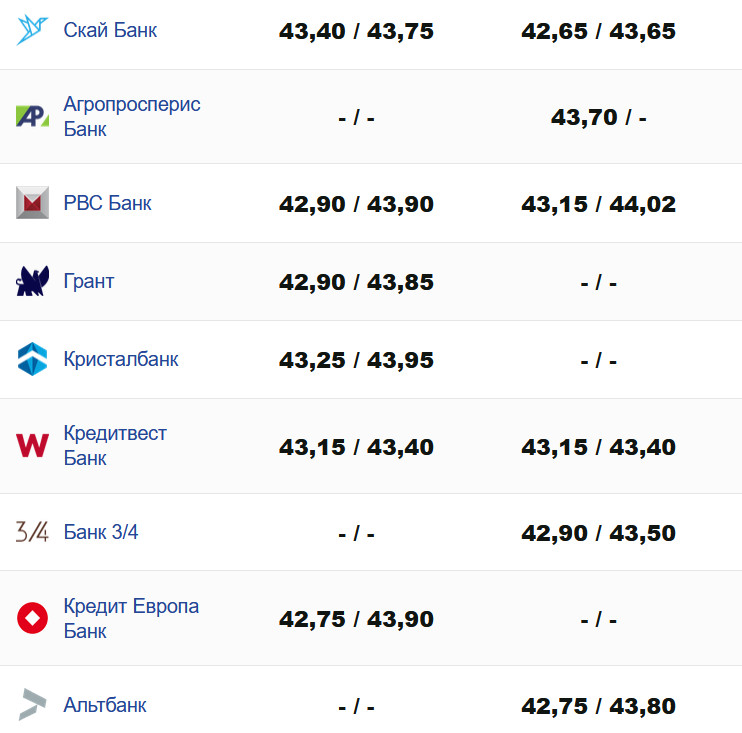This screenshot has height=733, width=742.
Task: Open the Грант bank link
Action: pyautogui.click(x=88, y=282)
